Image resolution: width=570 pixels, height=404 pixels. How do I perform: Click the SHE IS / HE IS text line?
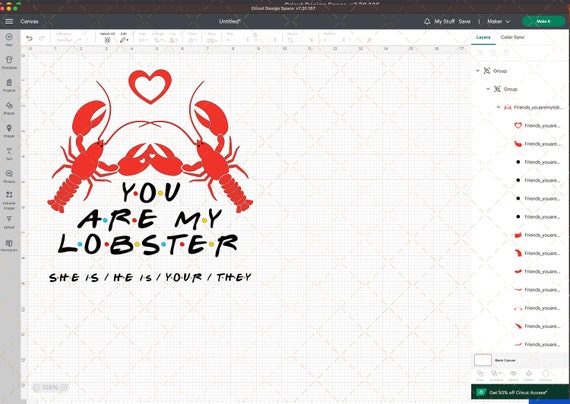150,277
